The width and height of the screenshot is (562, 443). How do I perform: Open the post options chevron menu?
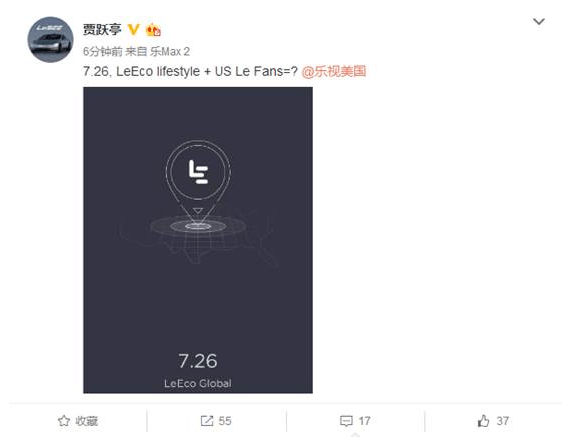point(539,22)
